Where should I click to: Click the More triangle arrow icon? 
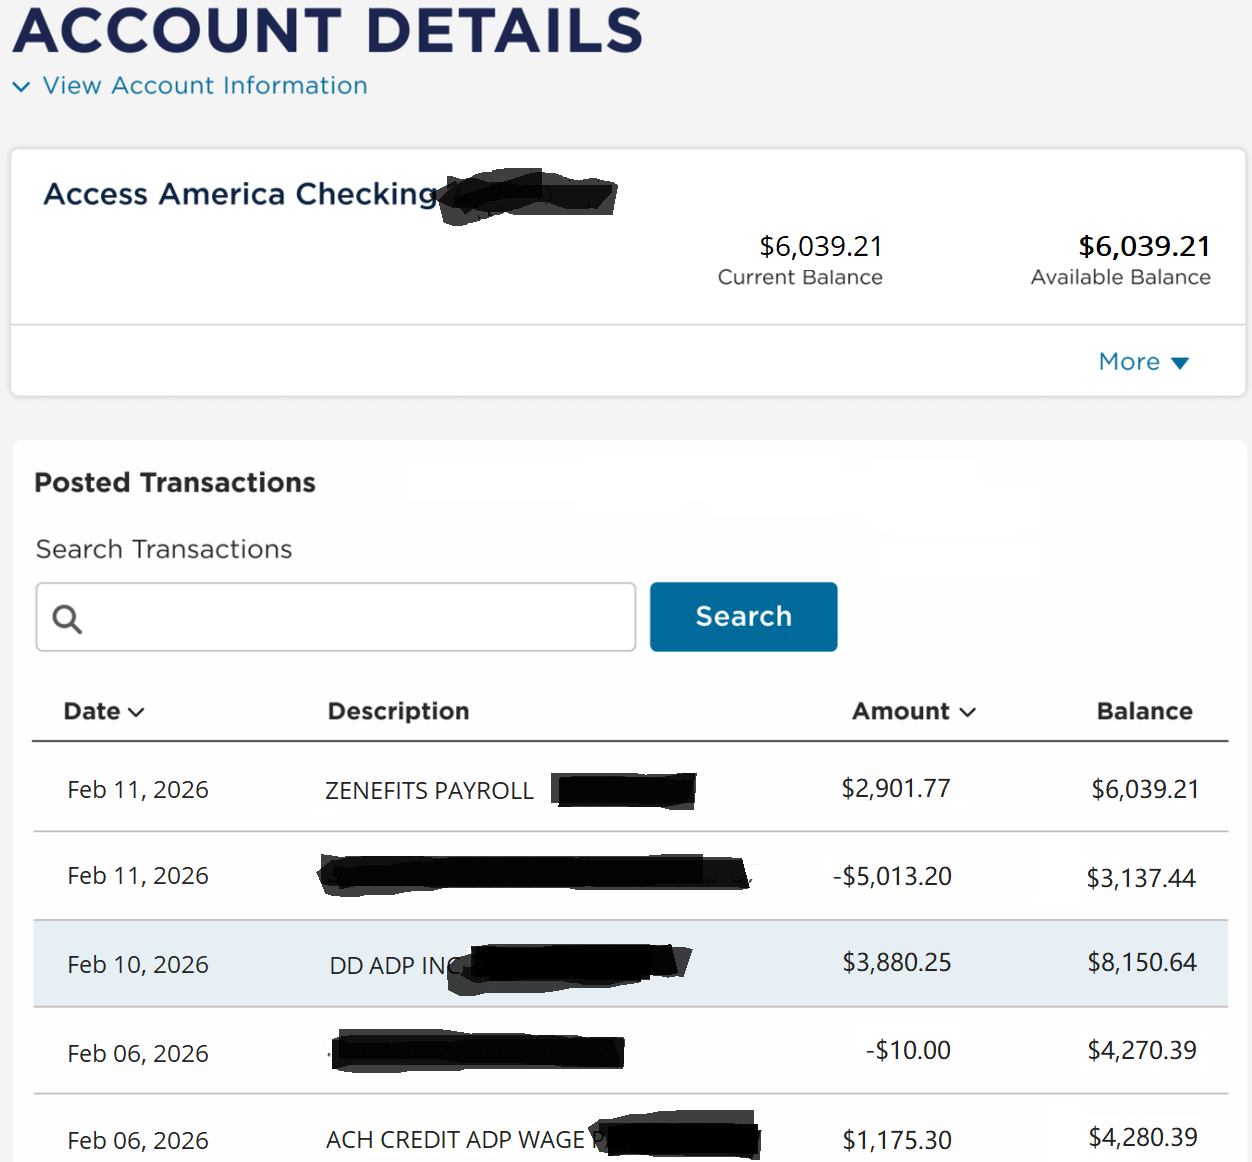coord(1180,363)
